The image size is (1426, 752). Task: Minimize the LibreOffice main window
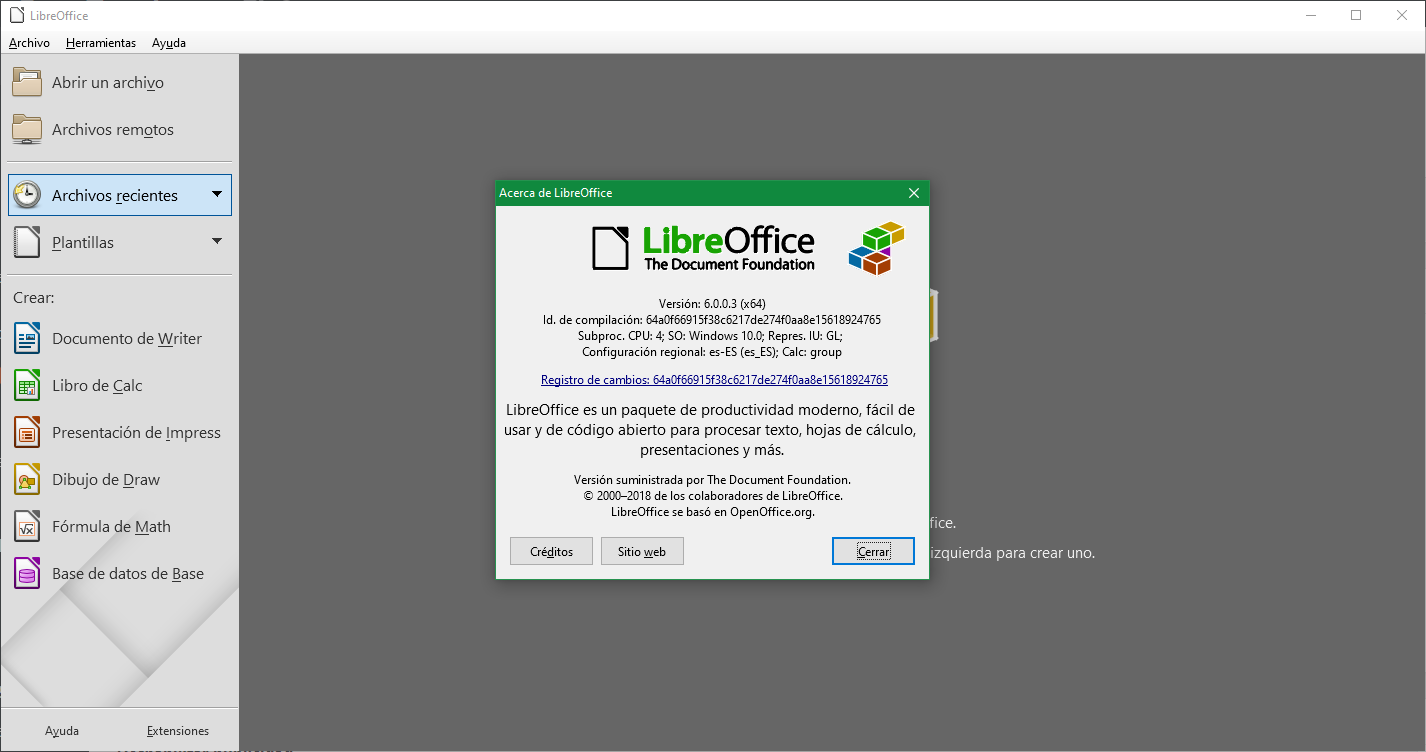pos(1310,15)
